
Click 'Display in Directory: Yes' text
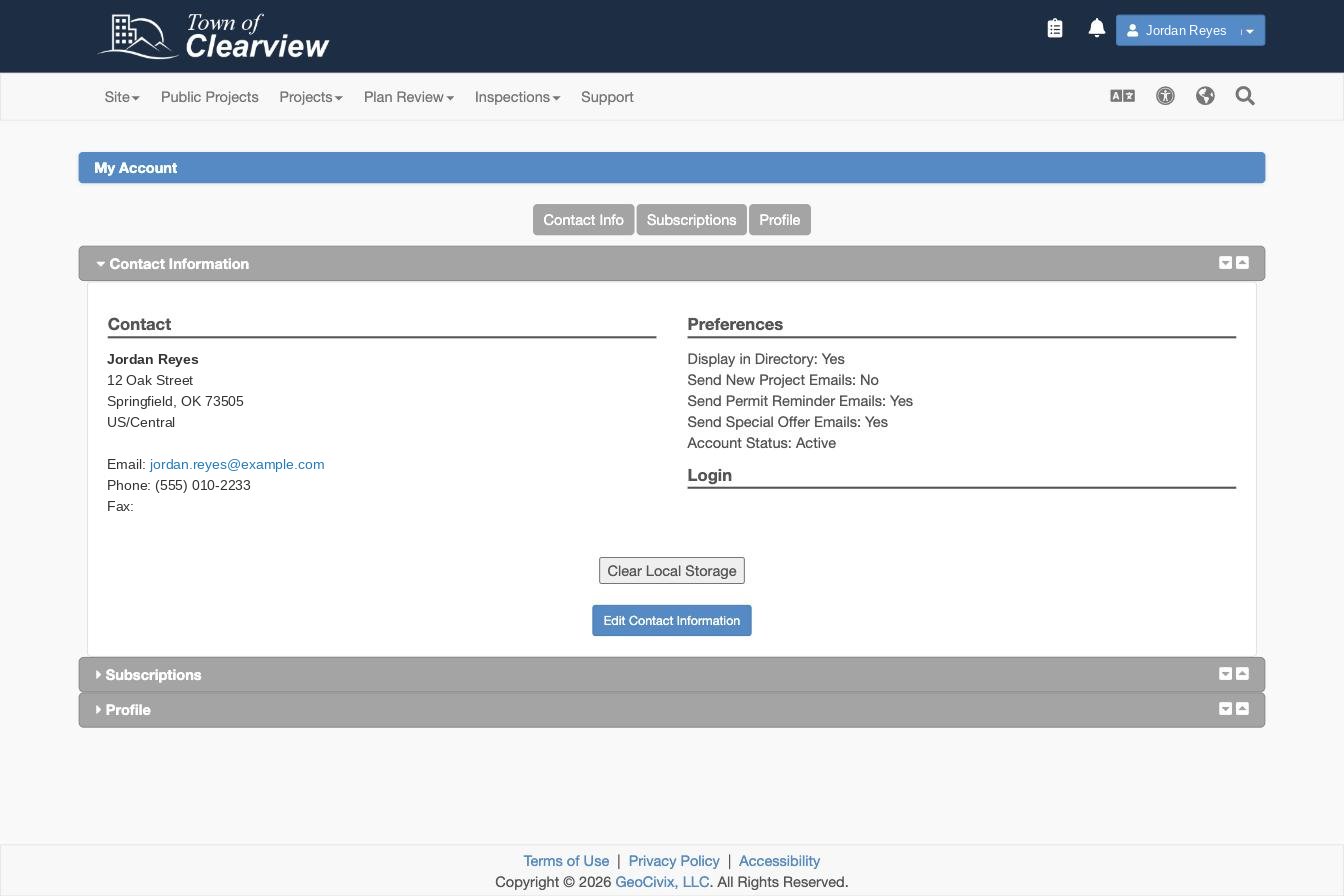[766, 359]
